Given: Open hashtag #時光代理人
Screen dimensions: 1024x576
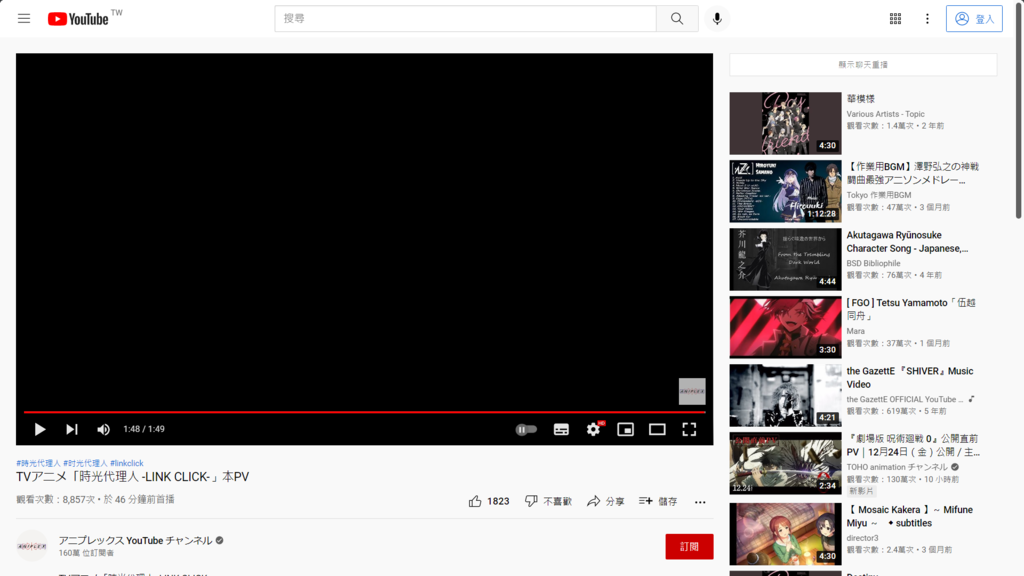Looking at the screenshot, I should click(39, 463).
